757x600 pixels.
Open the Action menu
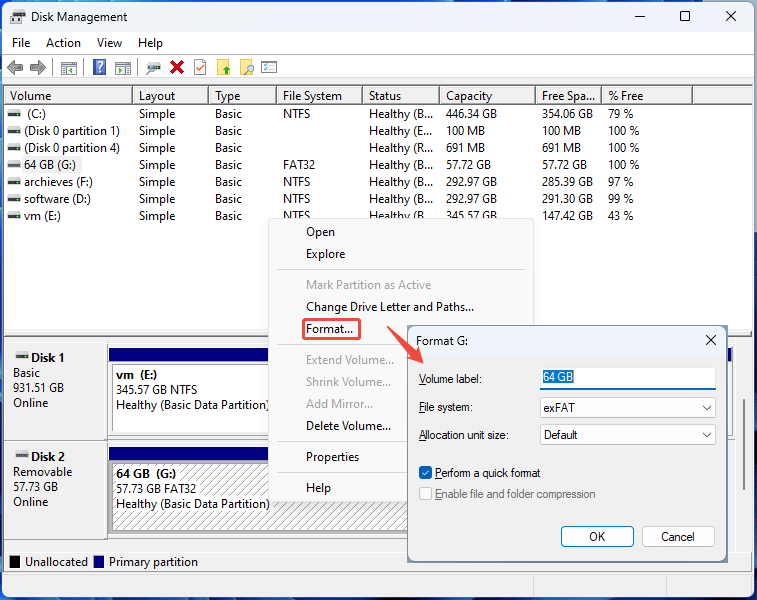(63, 43)
